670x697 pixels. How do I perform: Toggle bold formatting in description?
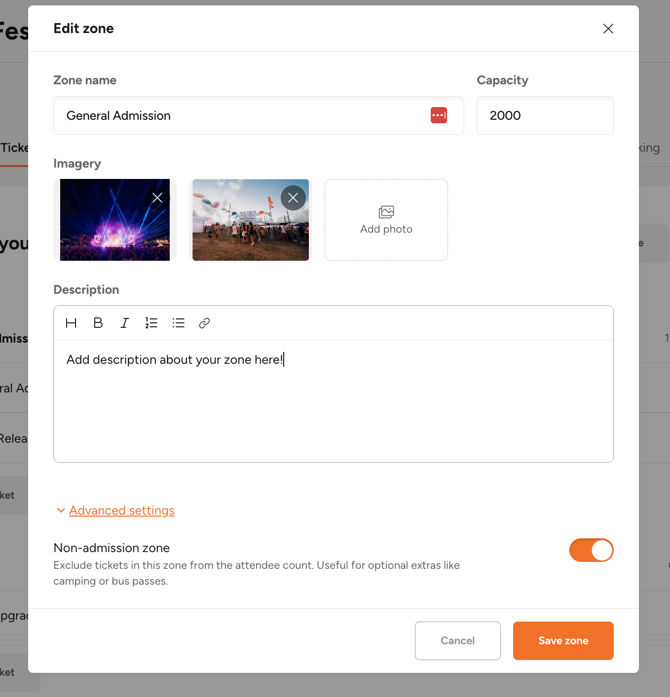[x=98, y=323]
